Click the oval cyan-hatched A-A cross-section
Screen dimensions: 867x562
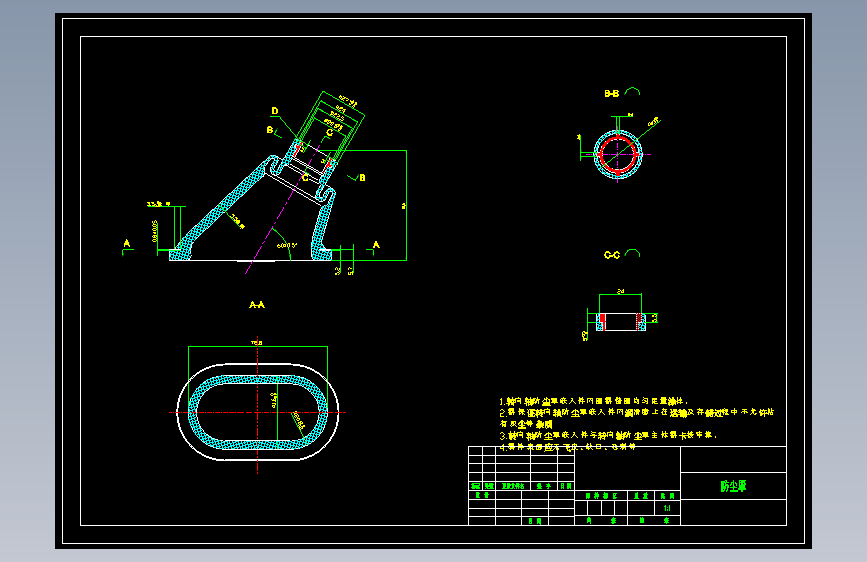pyautogui.click(x=258, y=412)
